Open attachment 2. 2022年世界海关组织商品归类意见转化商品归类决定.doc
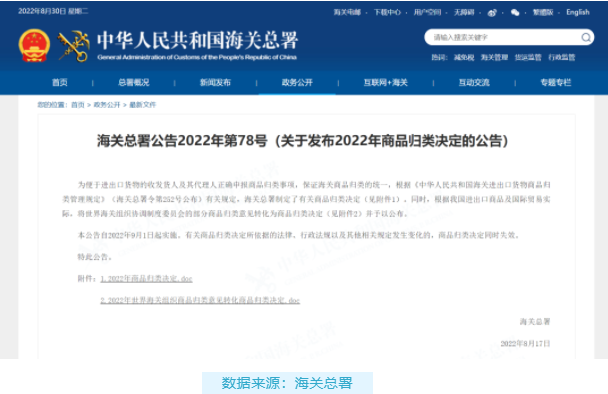The width and height of the screenshot is (608, 394). coord(200,300)
